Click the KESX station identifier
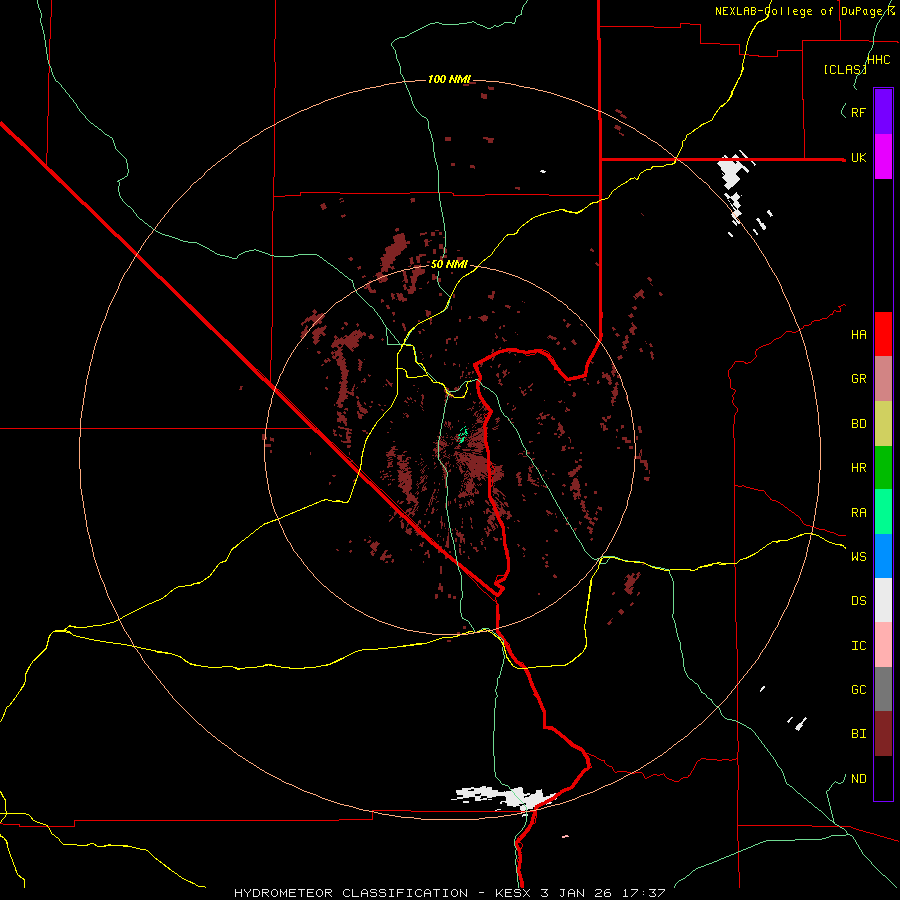 click(514, 893)
